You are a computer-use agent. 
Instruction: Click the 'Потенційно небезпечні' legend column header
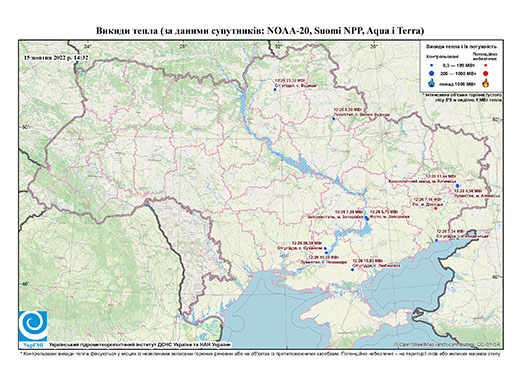[485, 56]
